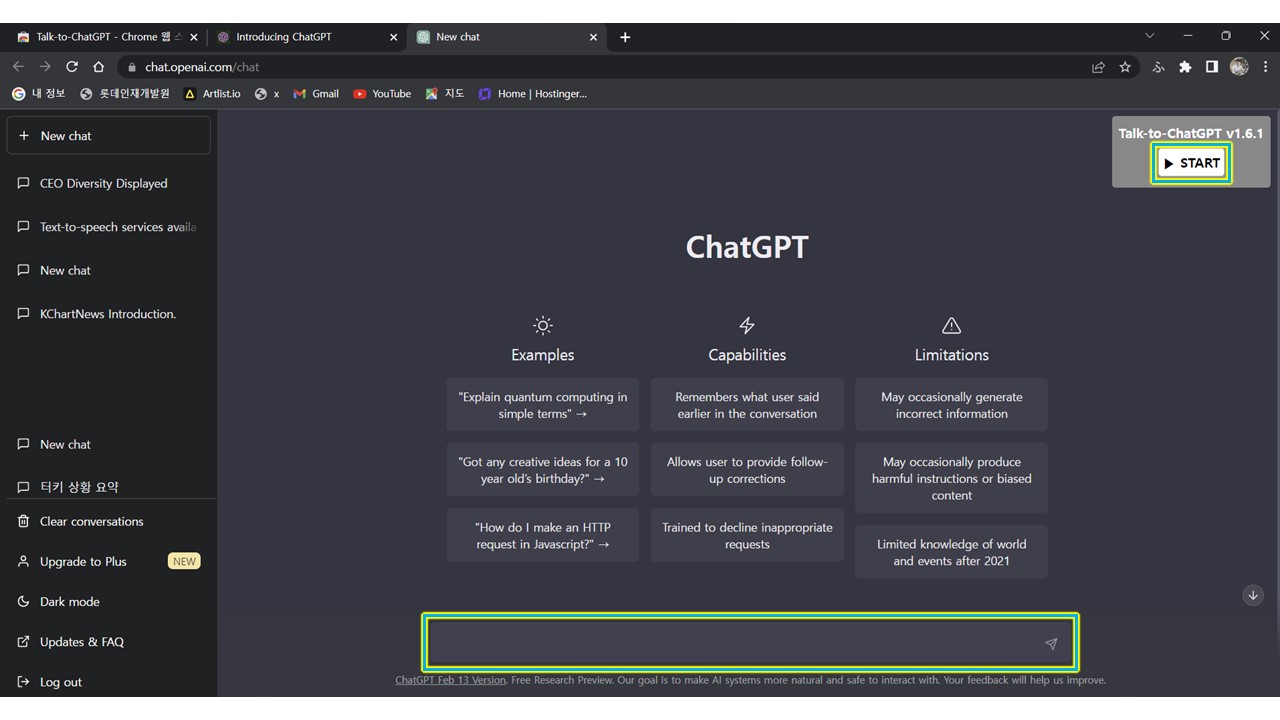This screenshot has width=1280, height=720.
Task: Bookmark this page with the star icon
Action: [1125, 67]
